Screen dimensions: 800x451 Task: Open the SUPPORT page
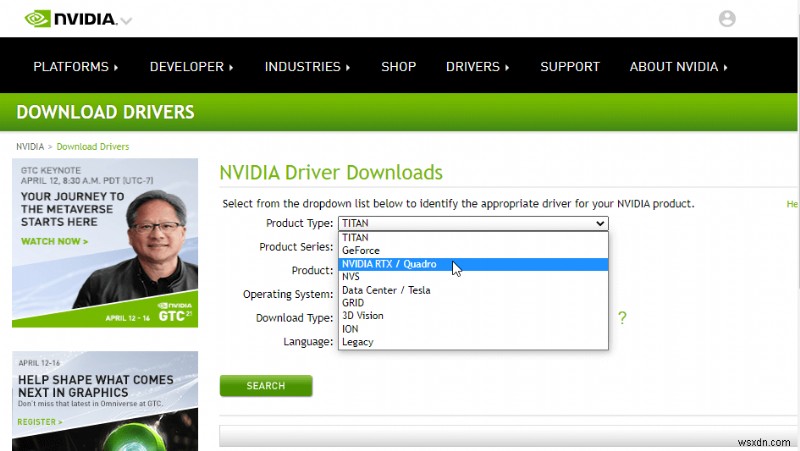tap(570, 67)
